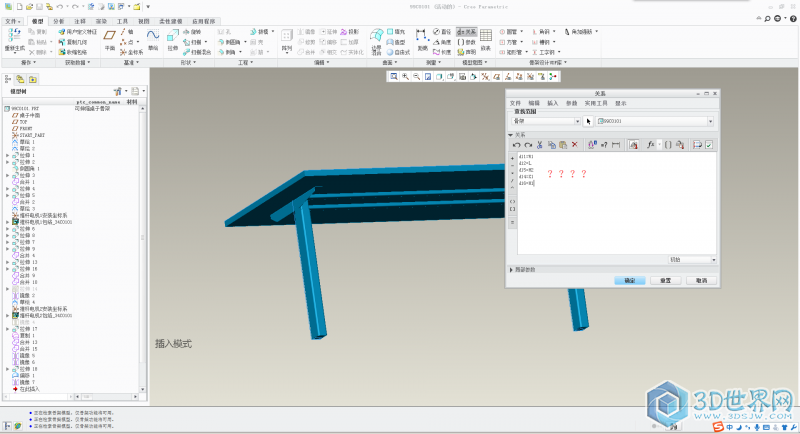Viewport: 800px width, 434px height.
Task: Switch to the Annotate (注释) ribbon tab
Action: (x=80, y=21)
